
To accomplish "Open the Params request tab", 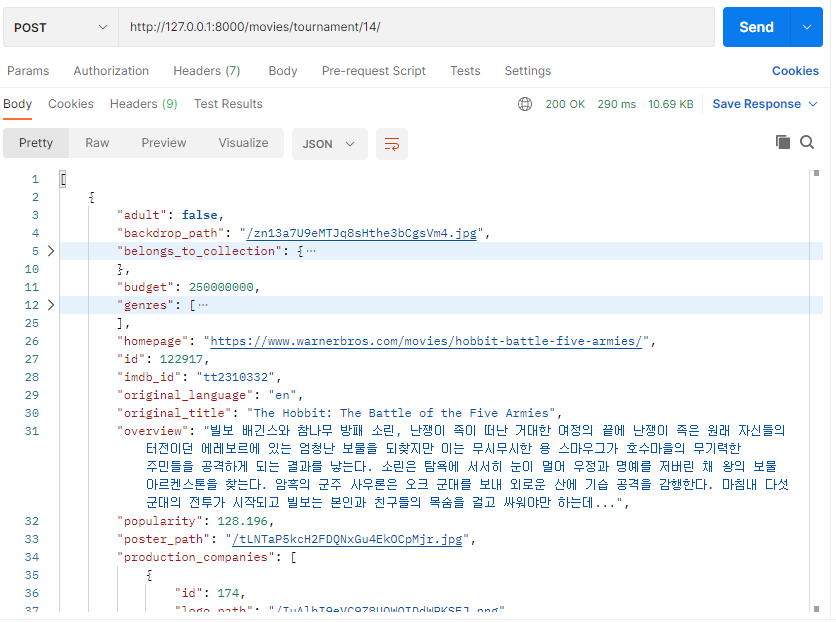I will coord(28,71).
